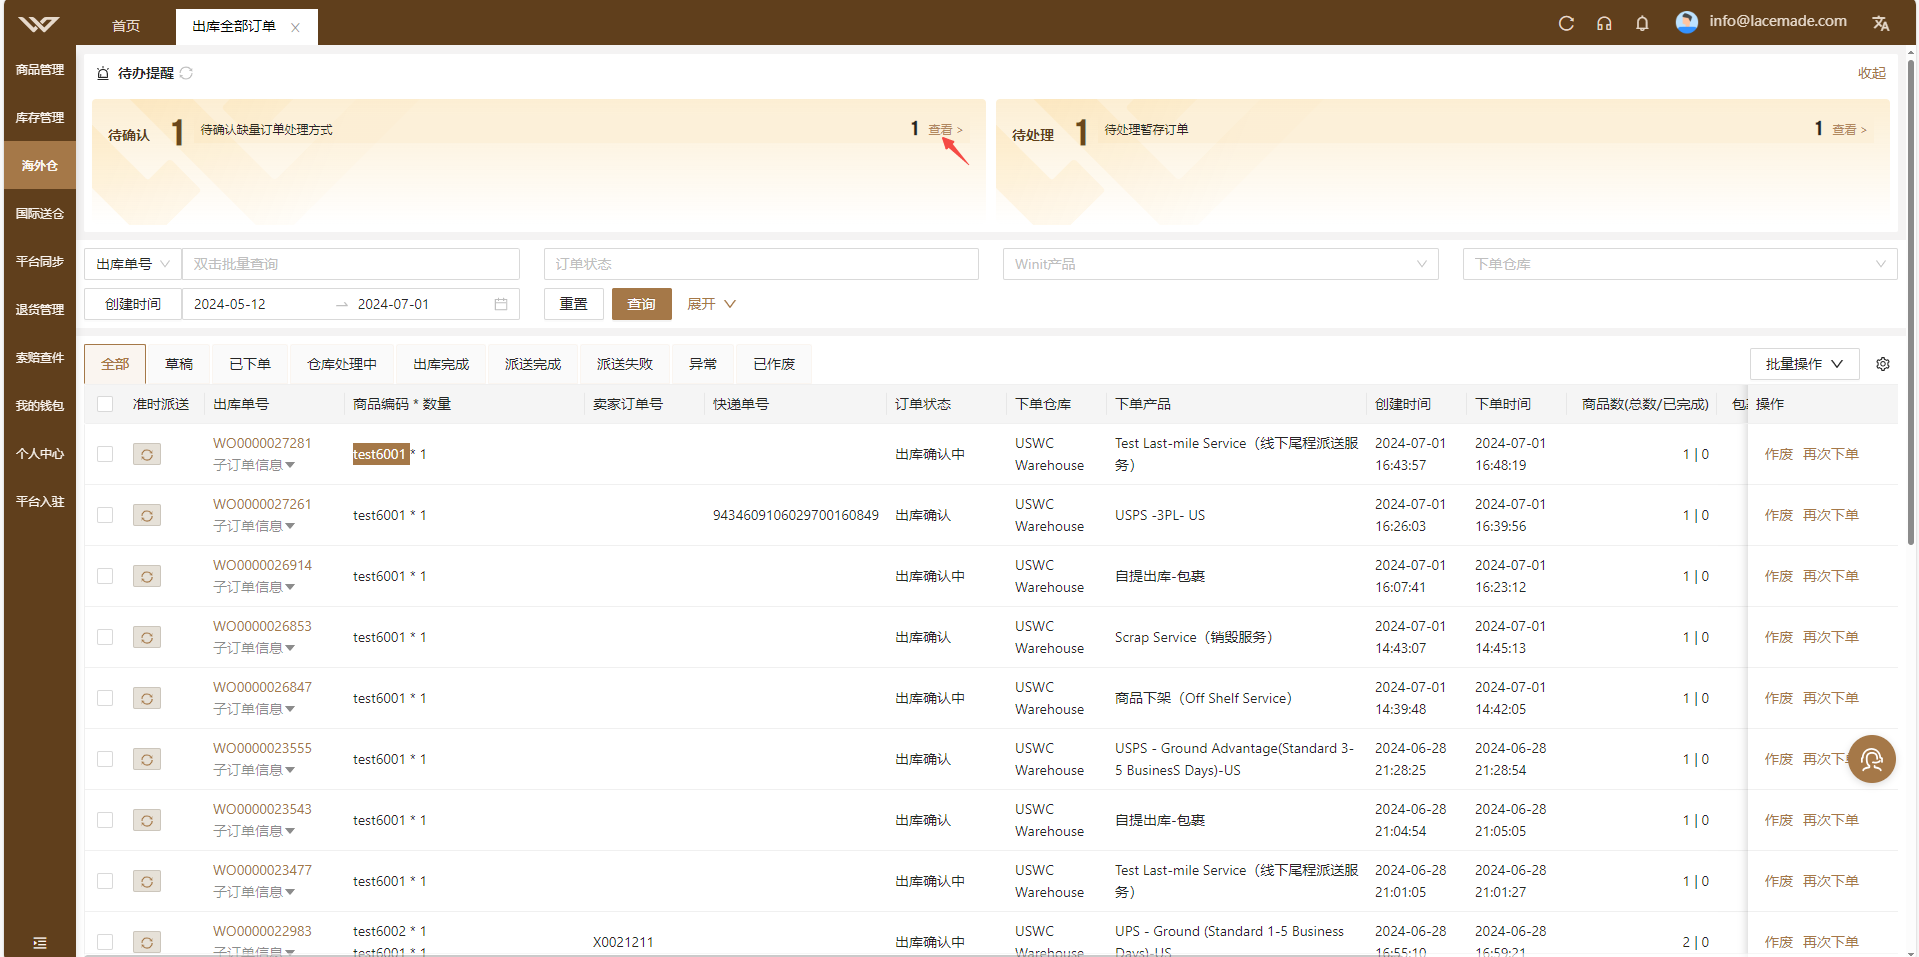This screenshot has width=1919, height=957.
Task: Open 我的钱包 in the sidebar
Action: click(40, 406)
